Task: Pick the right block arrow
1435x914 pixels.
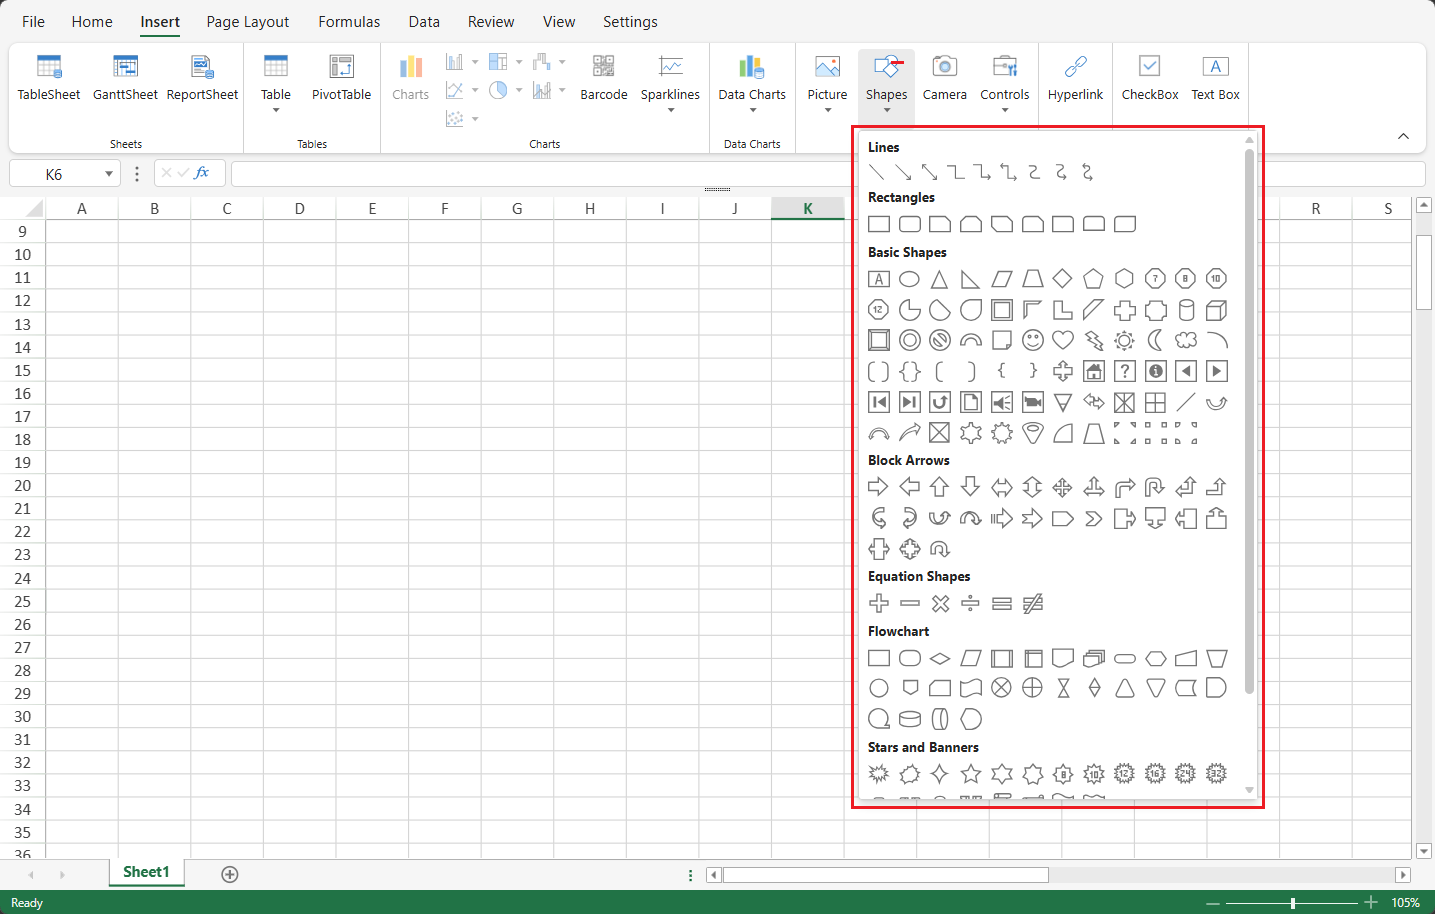Action: [x=878, y=487]
